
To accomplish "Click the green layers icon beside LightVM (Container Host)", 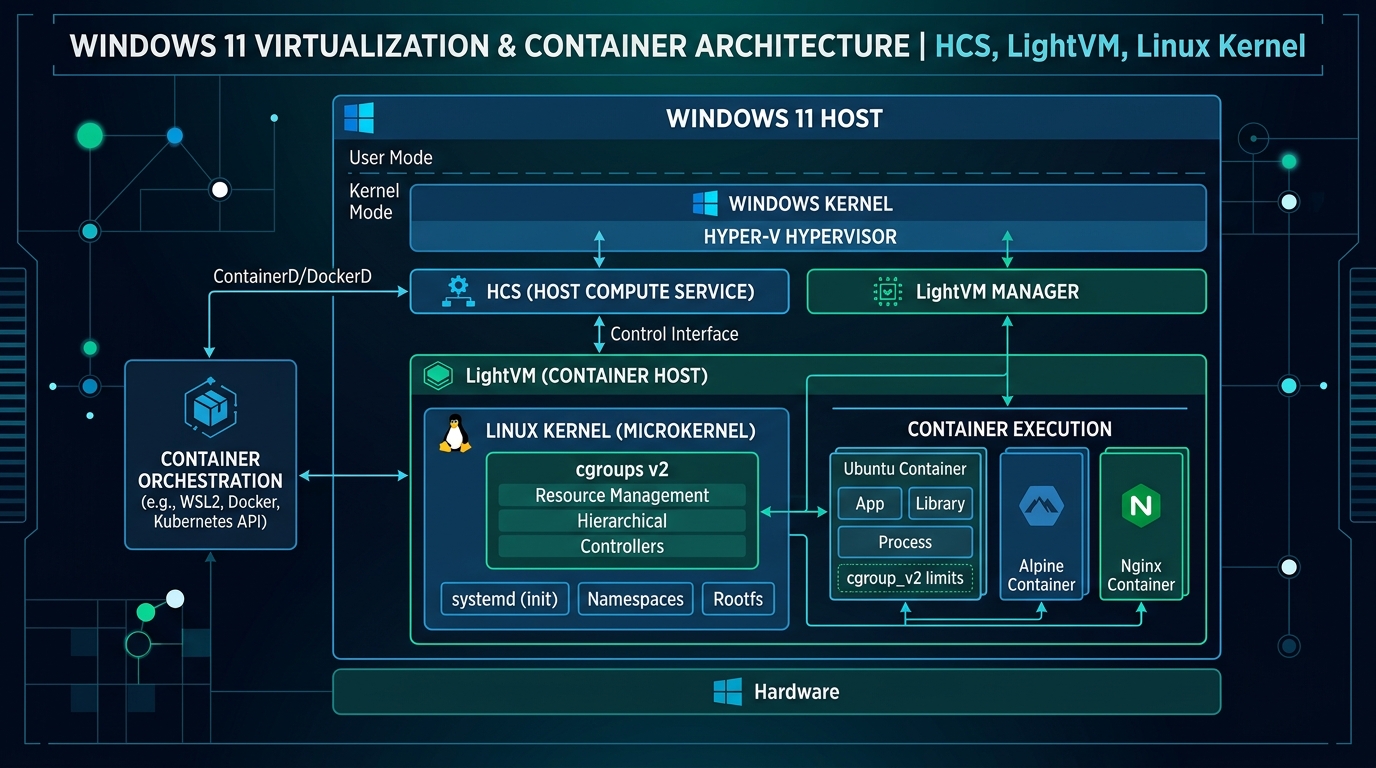I will pyautogui.click(x=439, y=376).
